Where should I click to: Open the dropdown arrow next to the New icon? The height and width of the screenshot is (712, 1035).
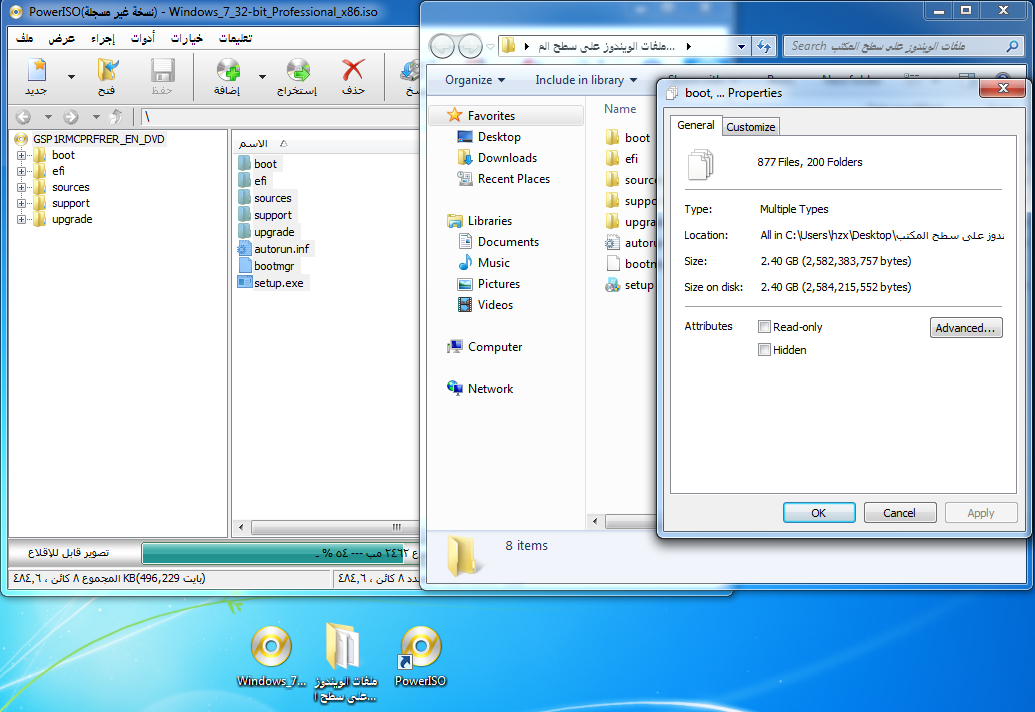coord(71,77)
